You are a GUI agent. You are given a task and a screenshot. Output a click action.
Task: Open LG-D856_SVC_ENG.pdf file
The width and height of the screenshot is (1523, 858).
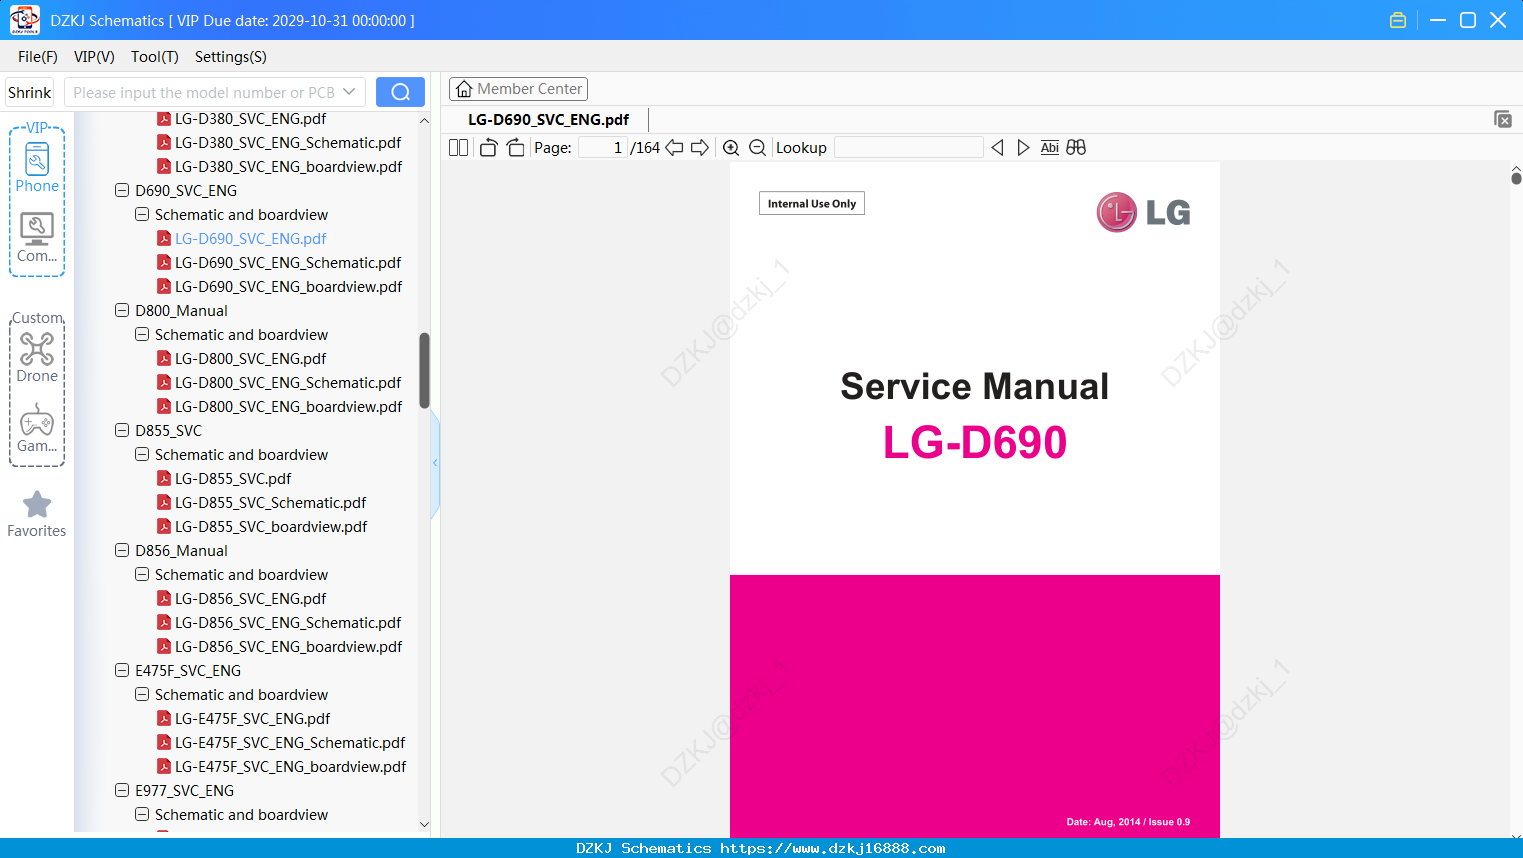point(250,599)
